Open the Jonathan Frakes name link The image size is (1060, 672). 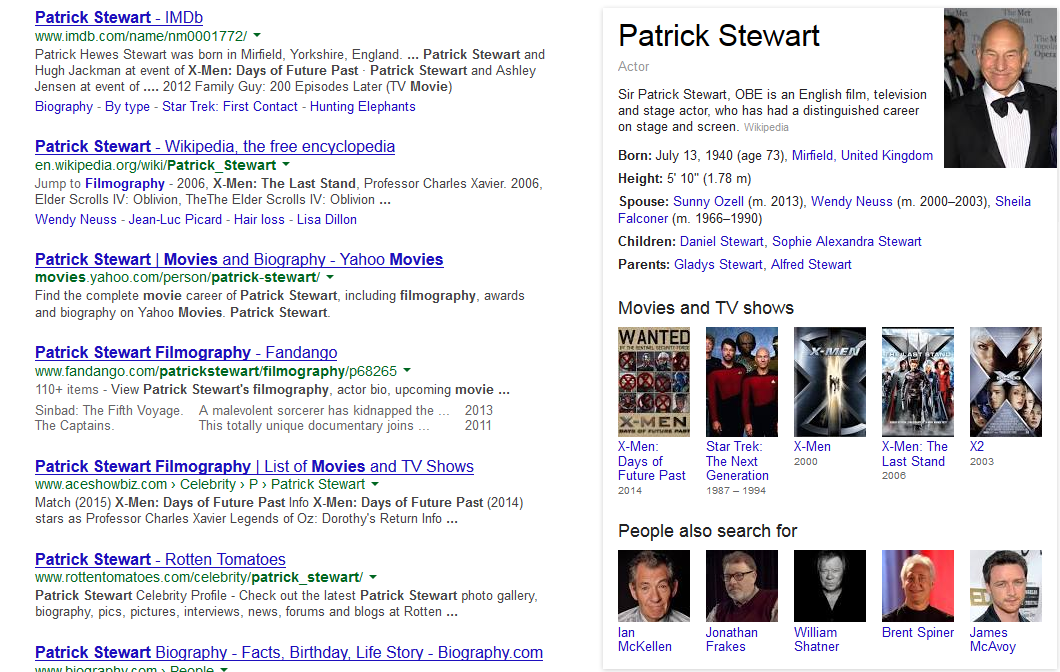click(731, 640)
